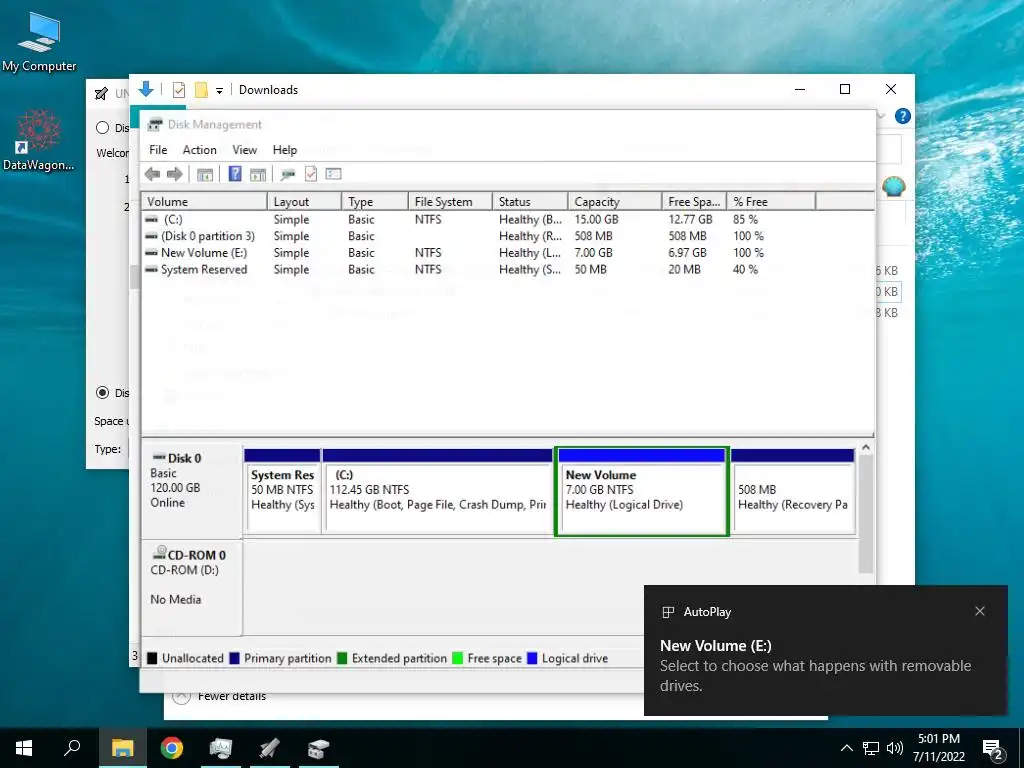Click the blue Help question mark toolbar icon
The image size is (1024, 768).
235,174
